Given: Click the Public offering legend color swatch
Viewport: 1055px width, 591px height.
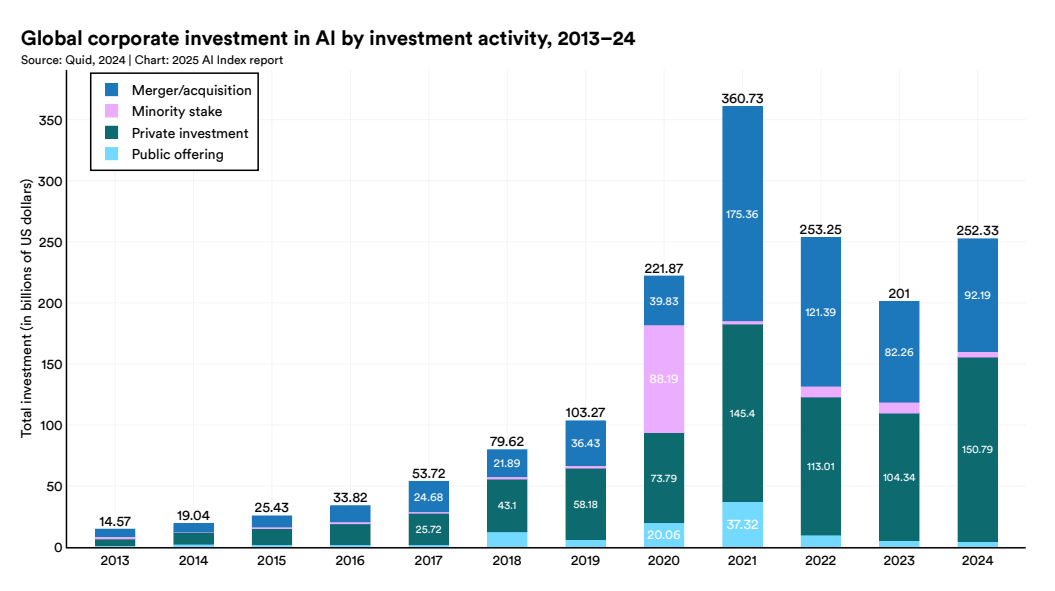Looking at the screenshot, I should 112,154.
